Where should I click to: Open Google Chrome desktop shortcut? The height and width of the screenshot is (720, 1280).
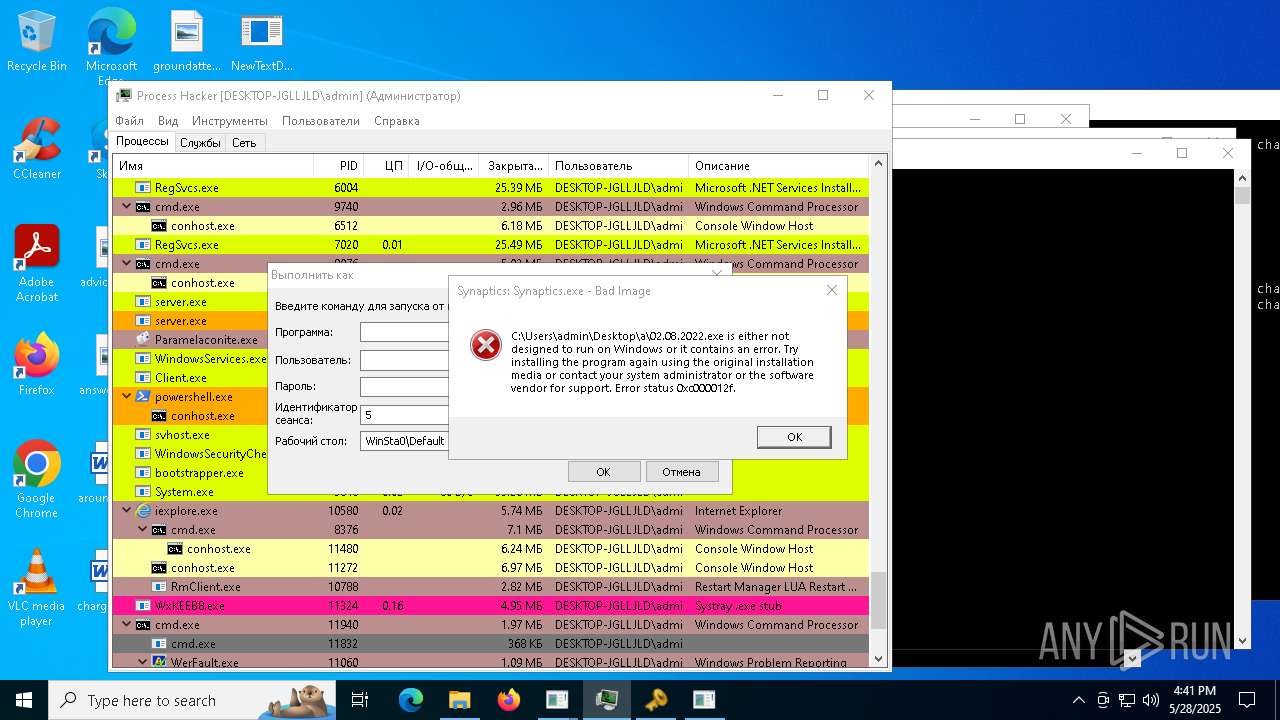click(37, 478)
